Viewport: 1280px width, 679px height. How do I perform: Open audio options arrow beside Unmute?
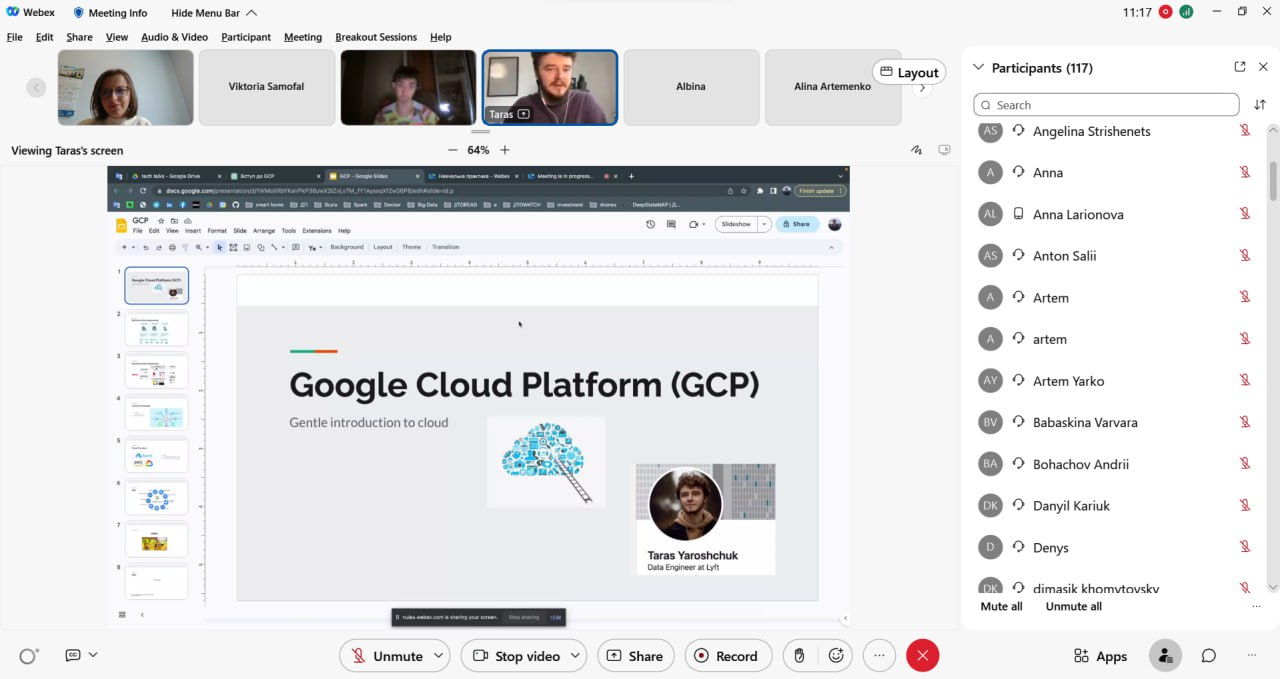point(439,656)
